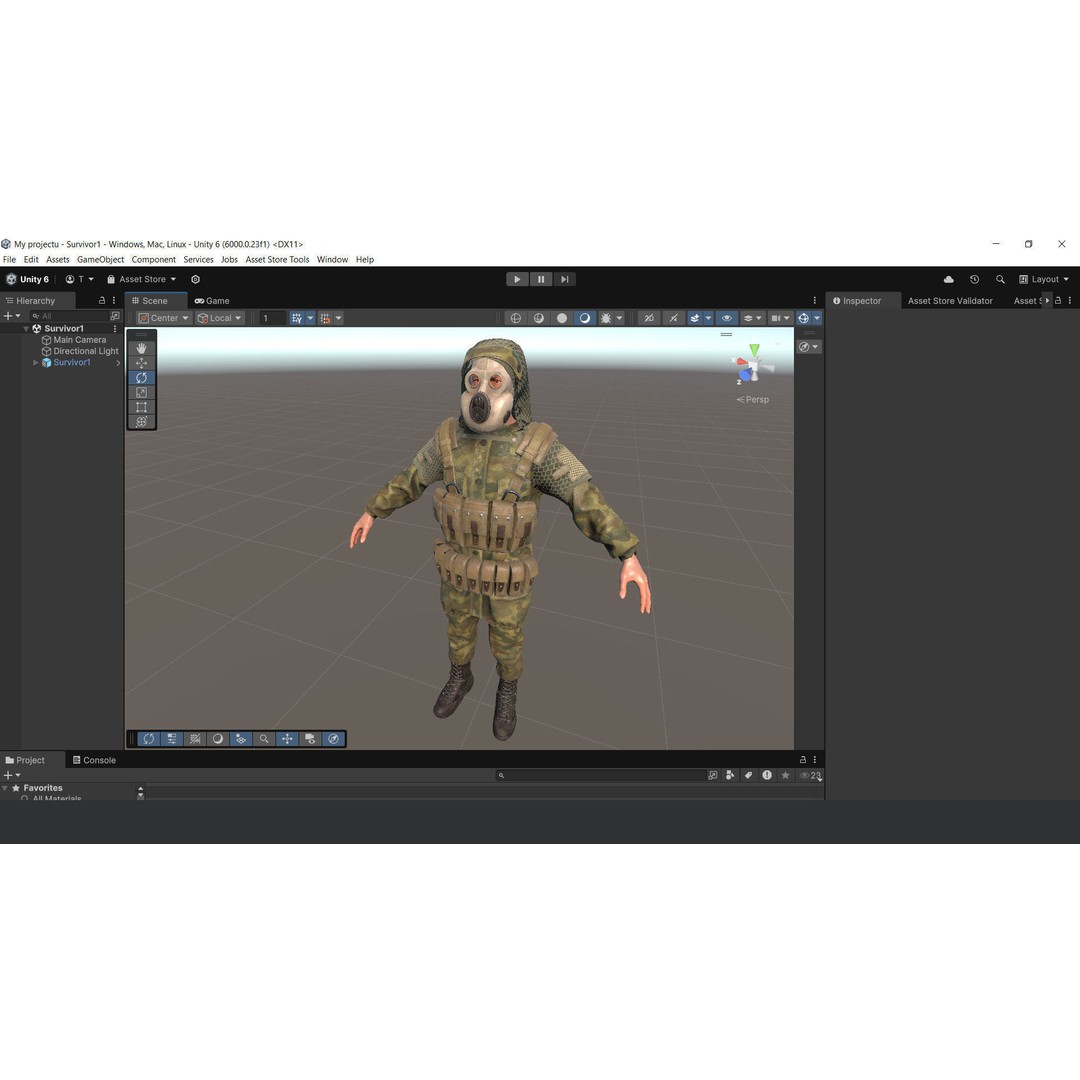This screenshot has height=1080, width=1080.
Task: Open the Window menu
Action: click(x=332, y=260)
